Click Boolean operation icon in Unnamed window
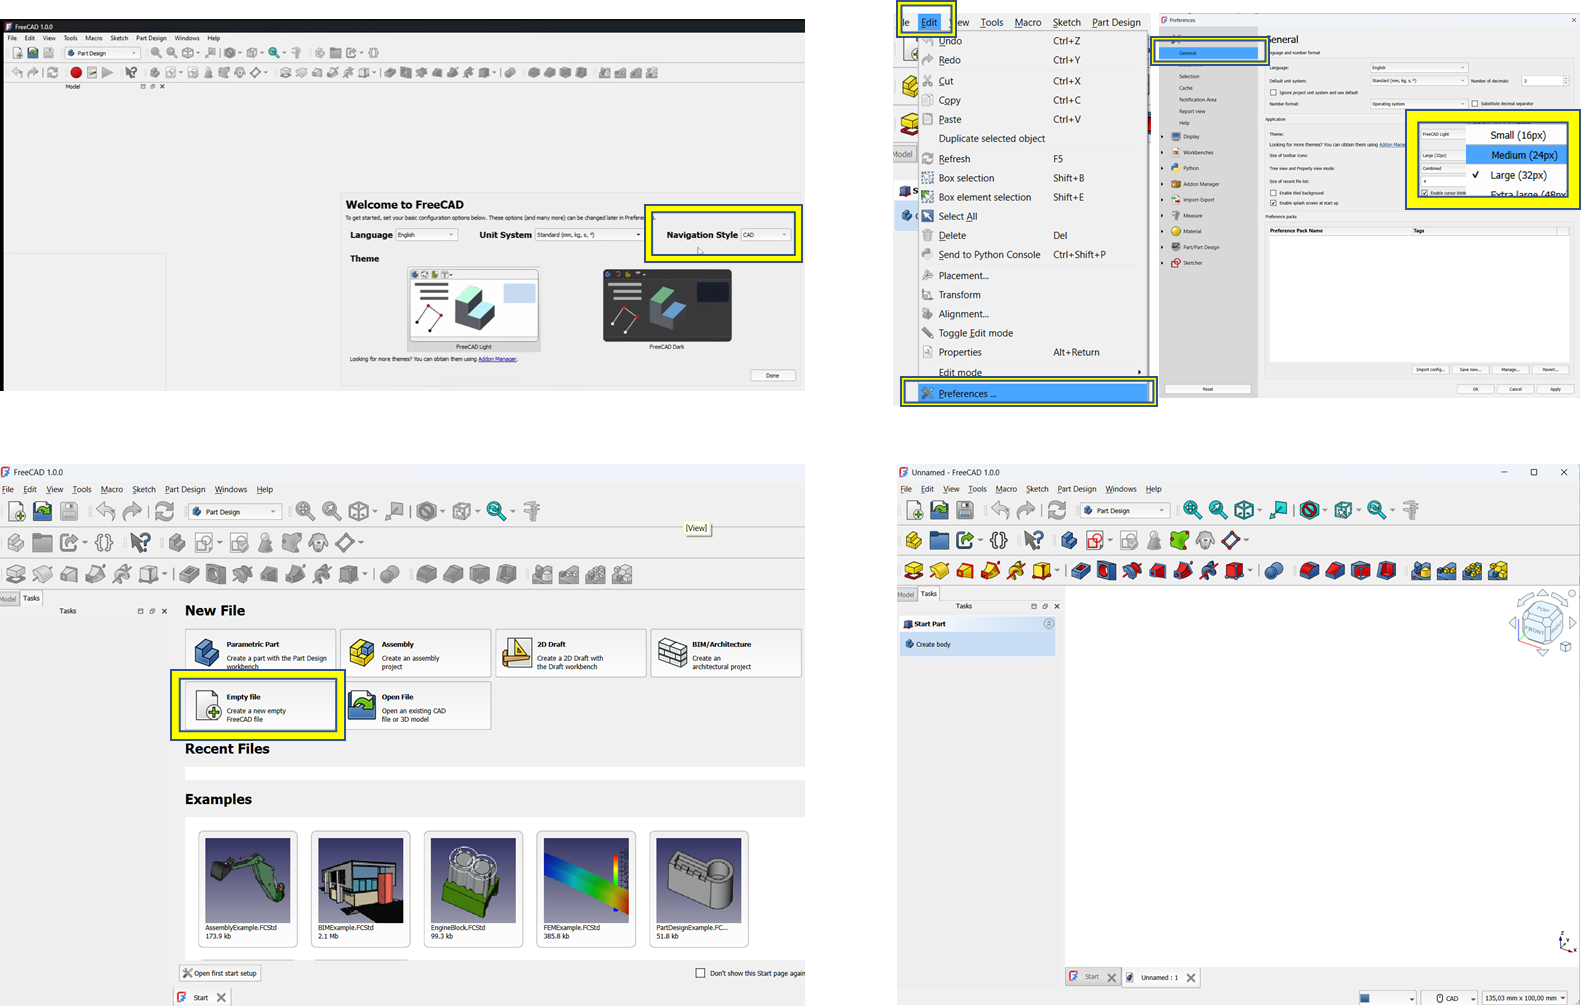 click(1273, 571)
